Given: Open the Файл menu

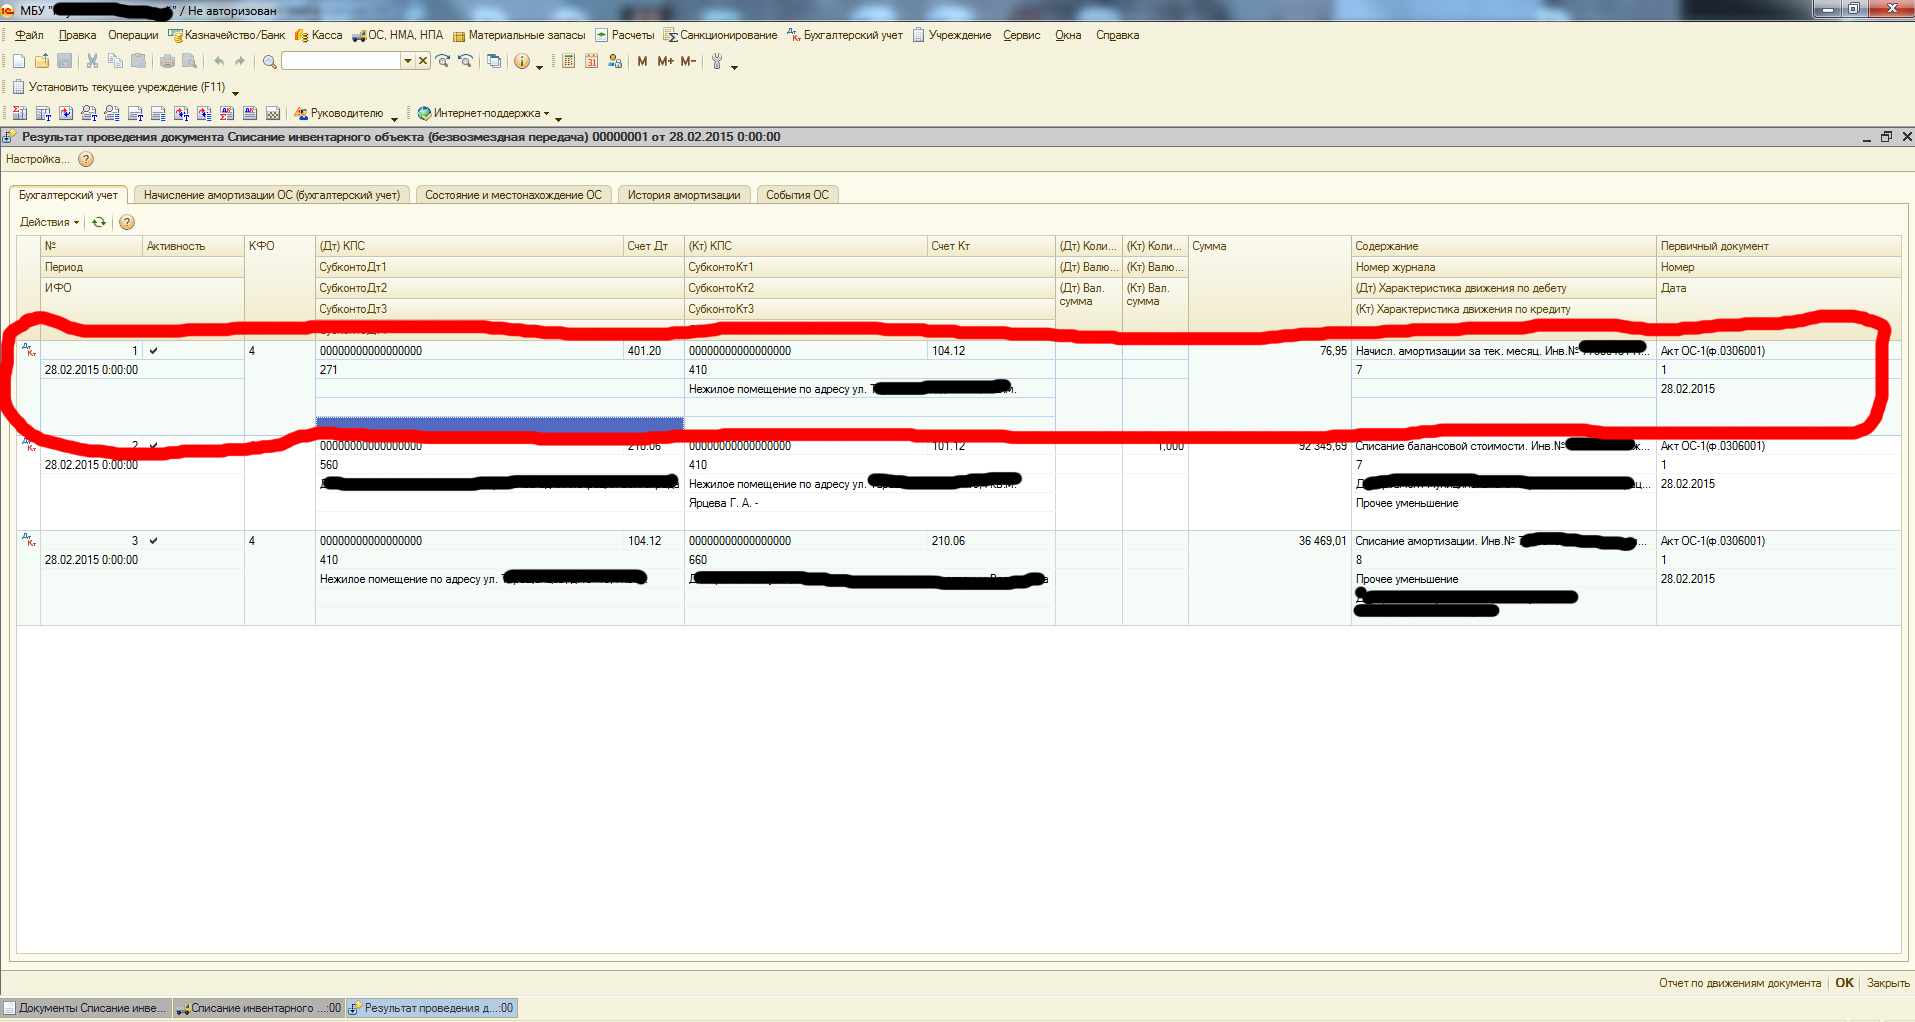Looking at the screenshot, I should (x=29, y=35).
